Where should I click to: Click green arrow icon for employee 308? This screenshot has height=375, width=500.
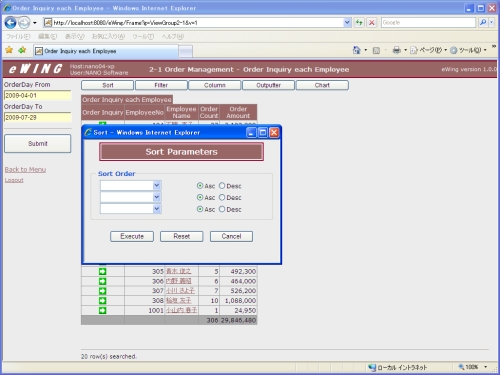point(102,301)
